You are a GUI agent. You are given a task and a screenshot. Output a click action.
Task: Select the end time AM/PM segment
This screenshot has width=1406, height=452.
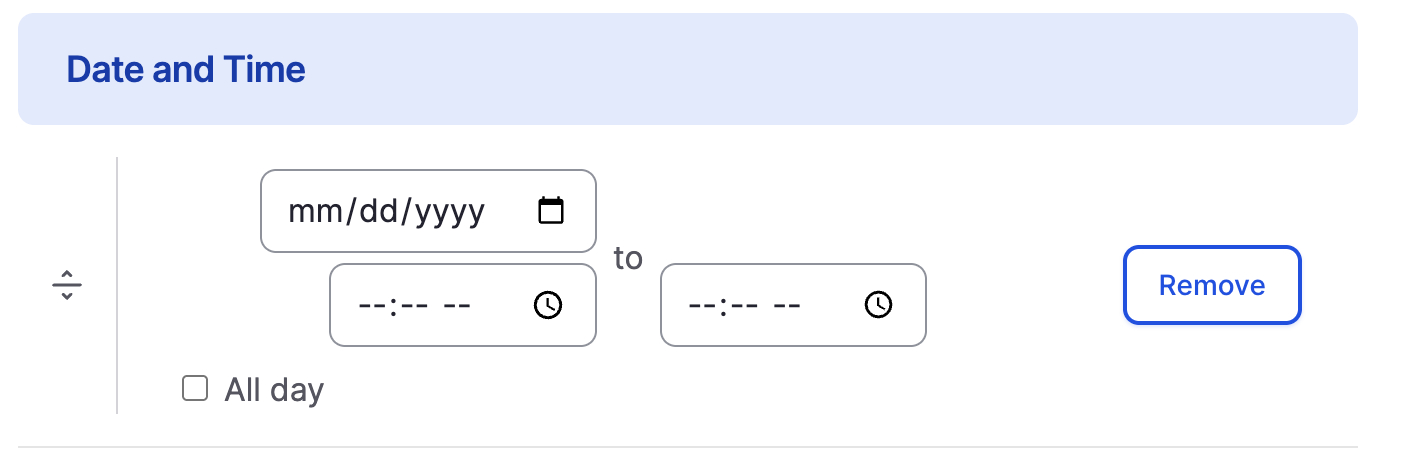tap(786, 305)
